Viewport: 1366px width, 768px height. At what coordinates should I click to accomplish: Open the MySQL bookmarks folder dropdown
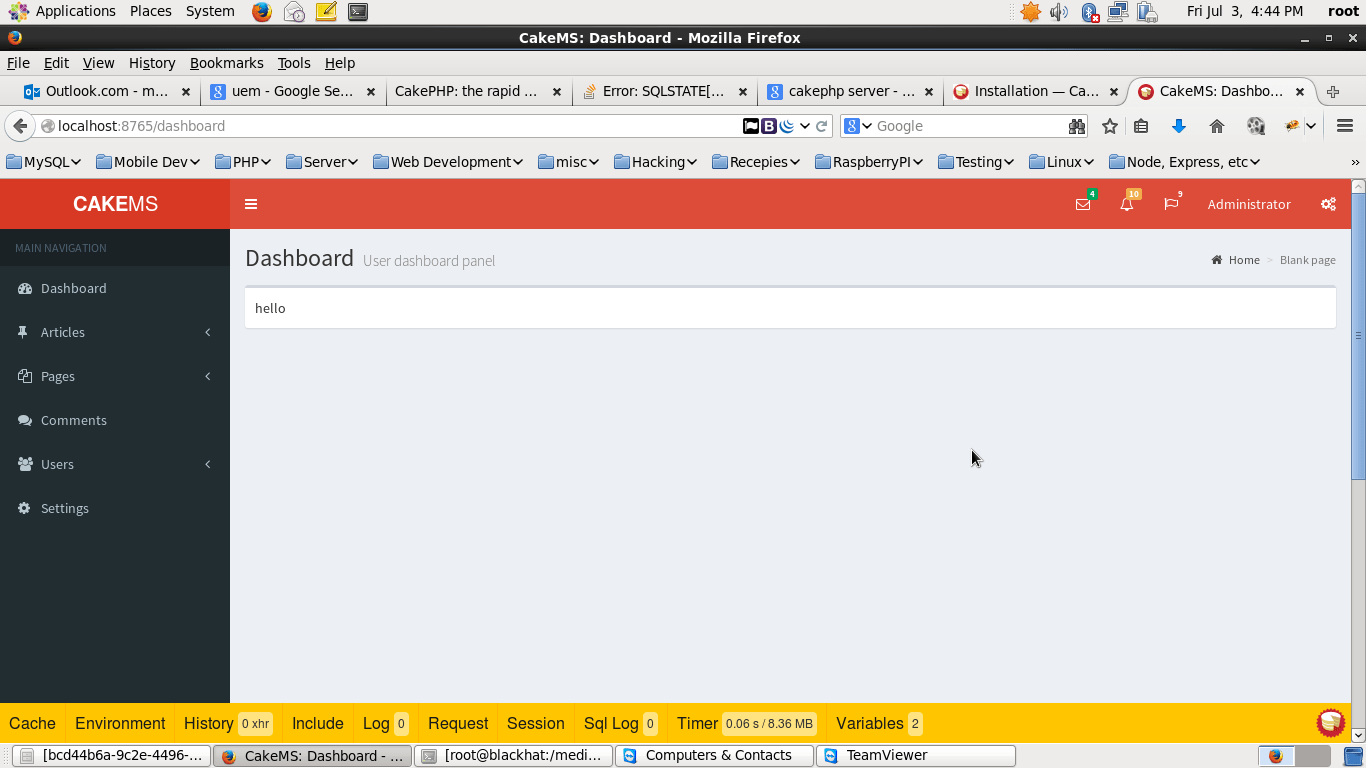tap(44, 161)
